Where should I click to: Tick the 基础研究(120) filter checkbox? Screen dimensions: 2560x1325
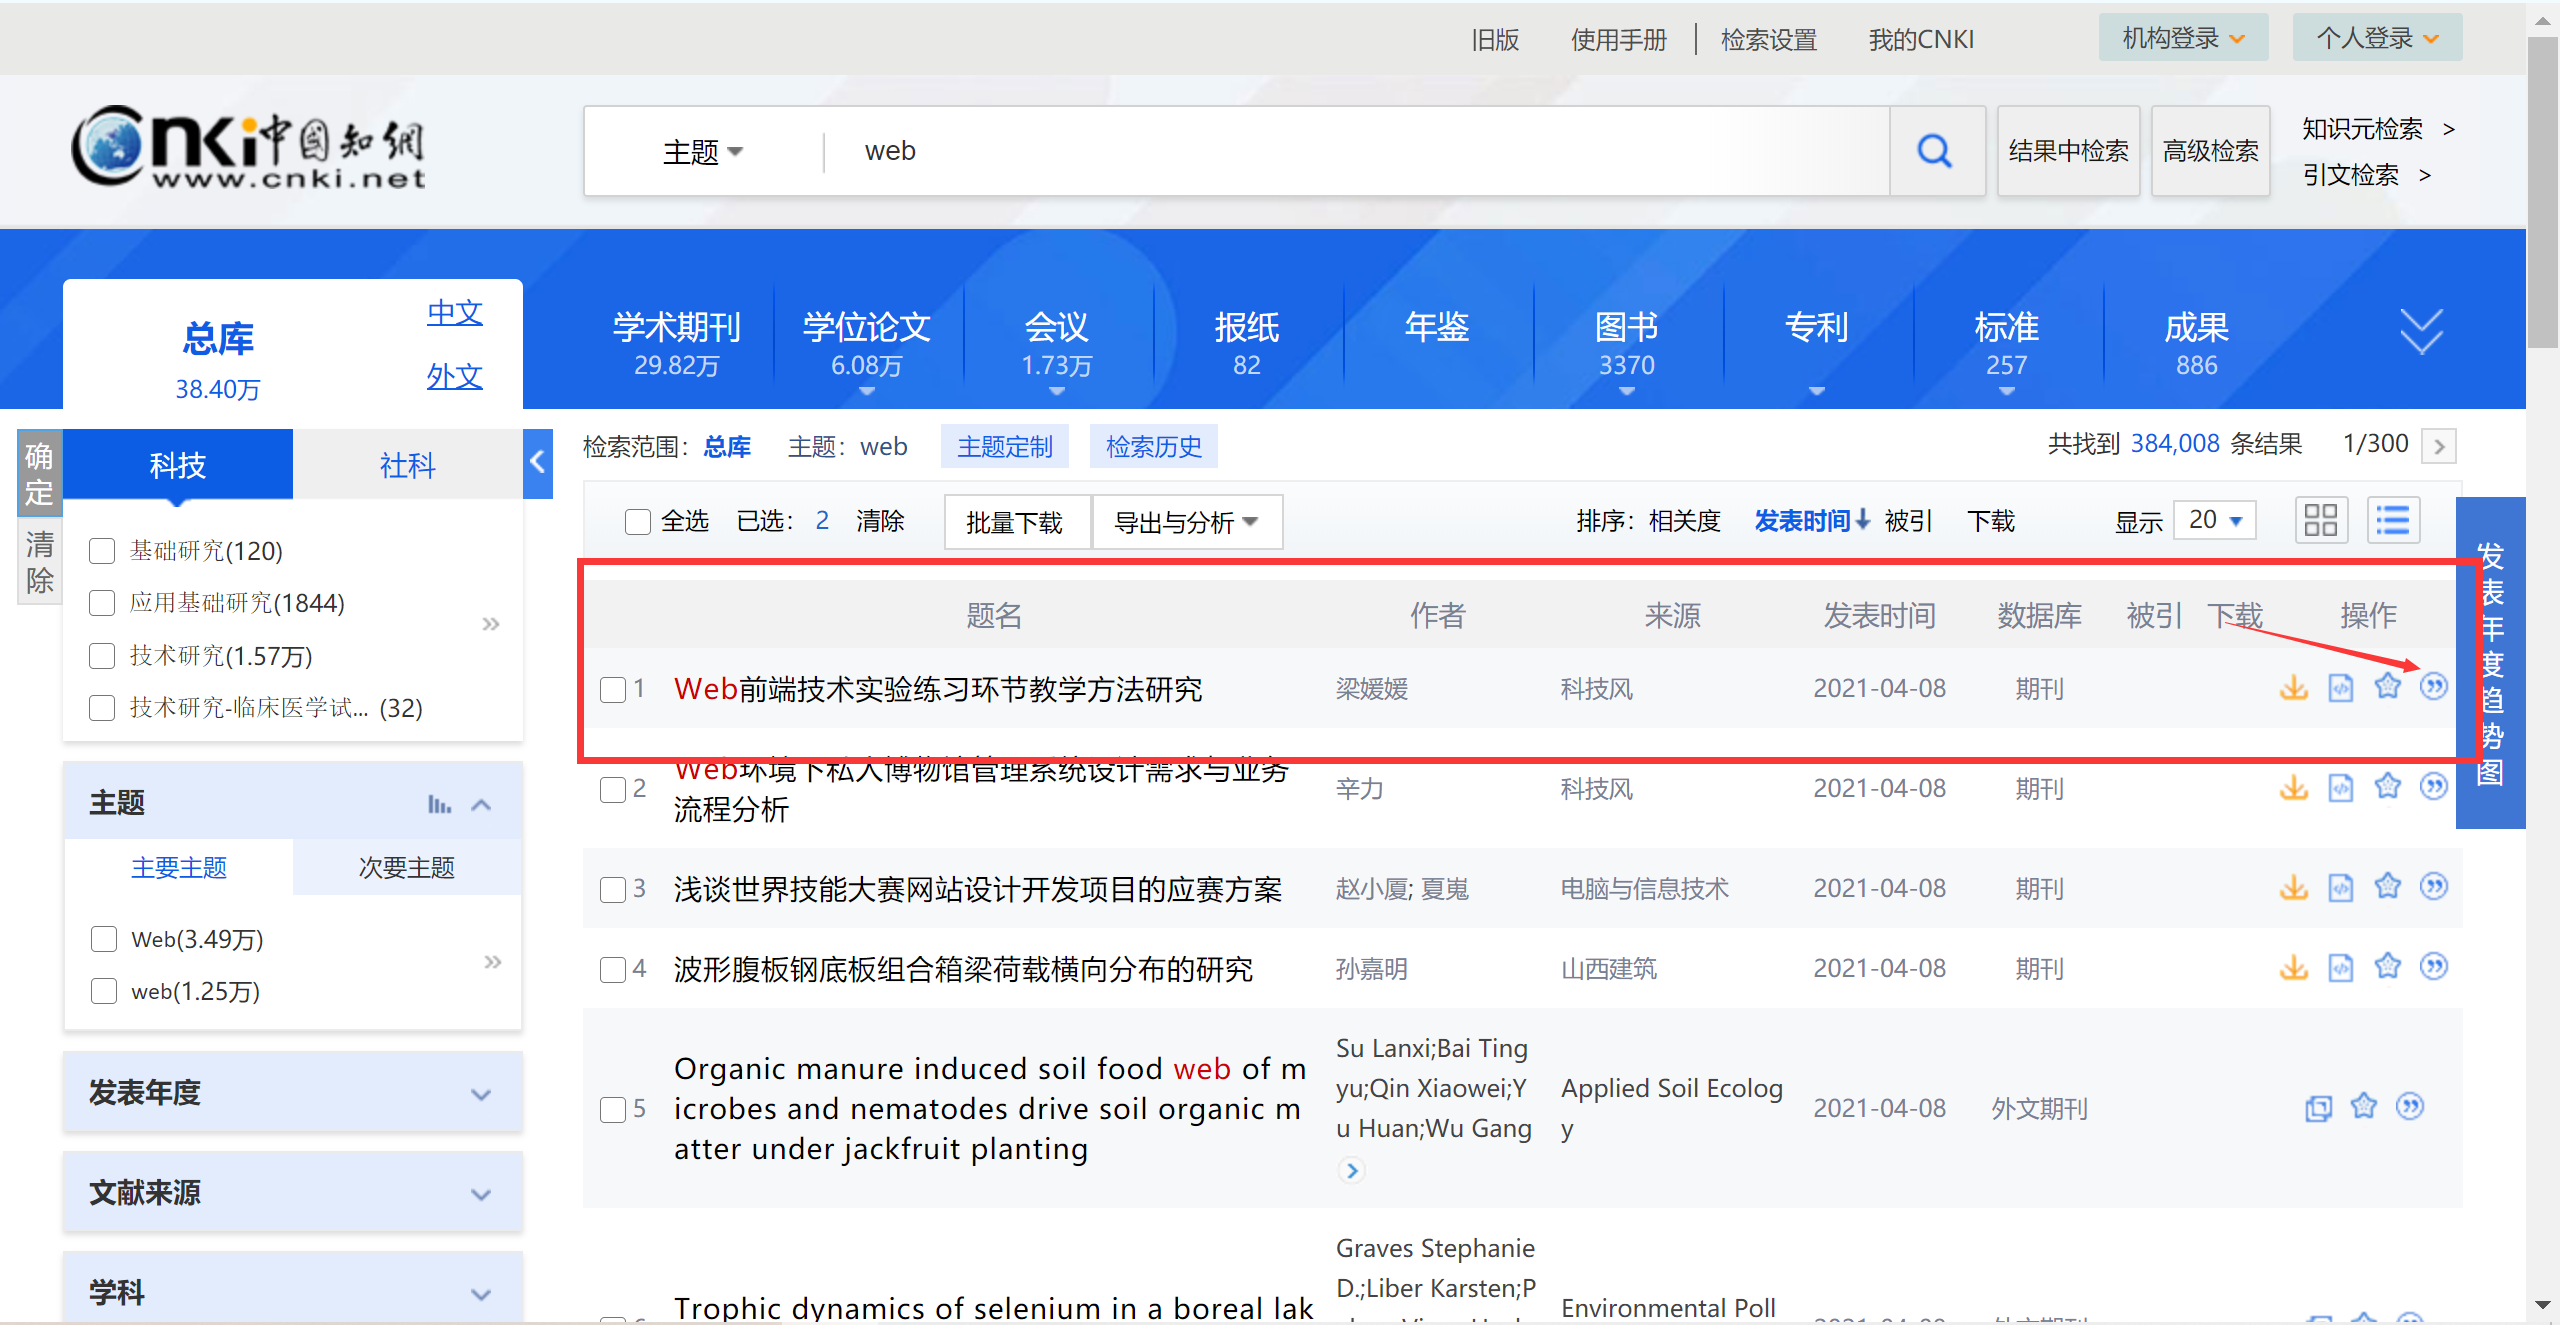point(102,551)
